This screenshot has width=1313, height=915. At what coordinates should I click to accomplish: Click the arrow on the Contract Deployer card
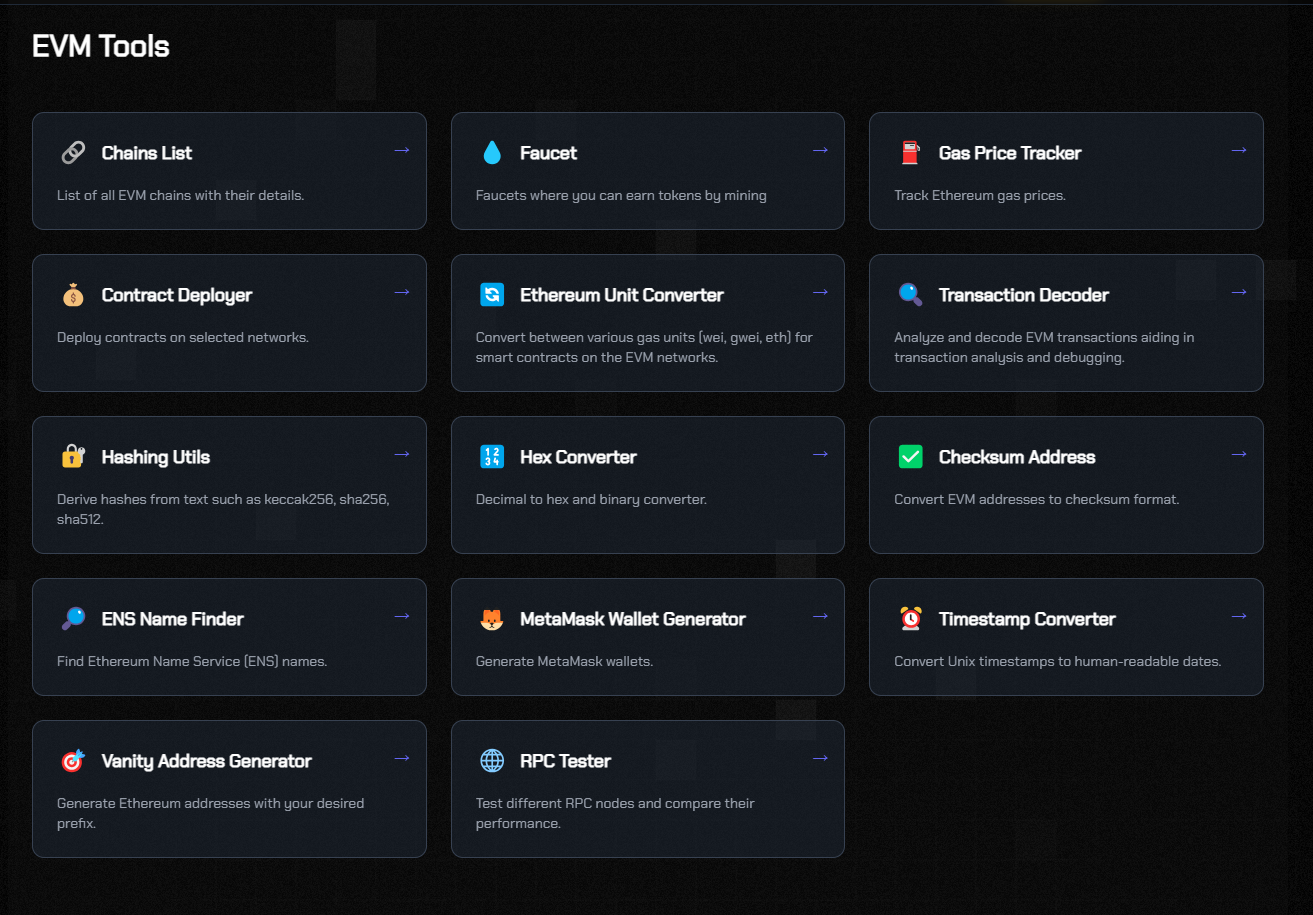coord(402,292)
